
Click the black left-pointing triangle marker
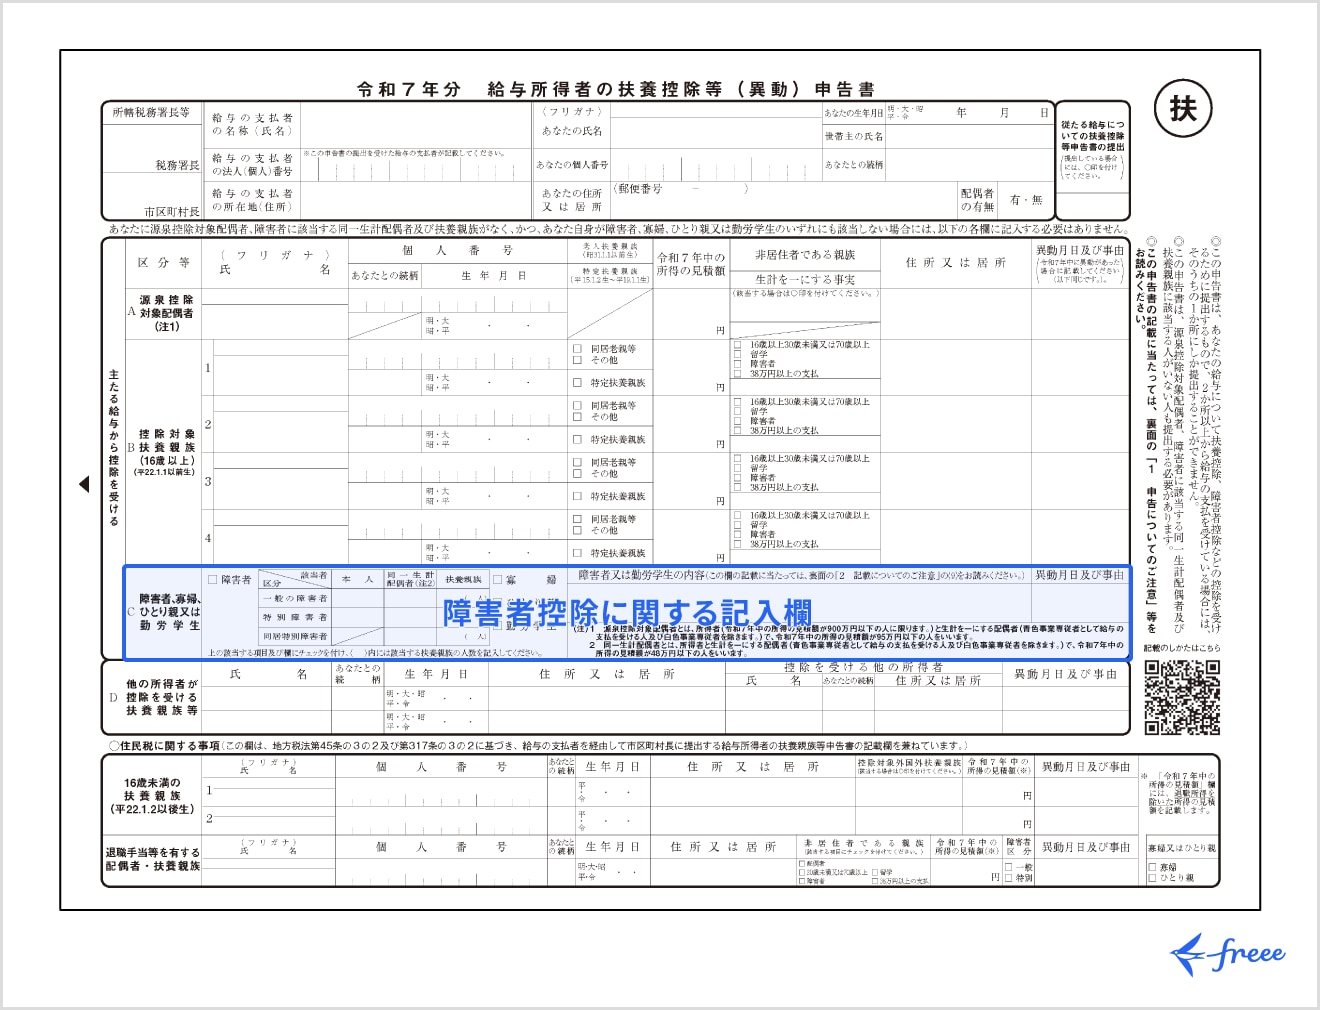pos(84,484)
